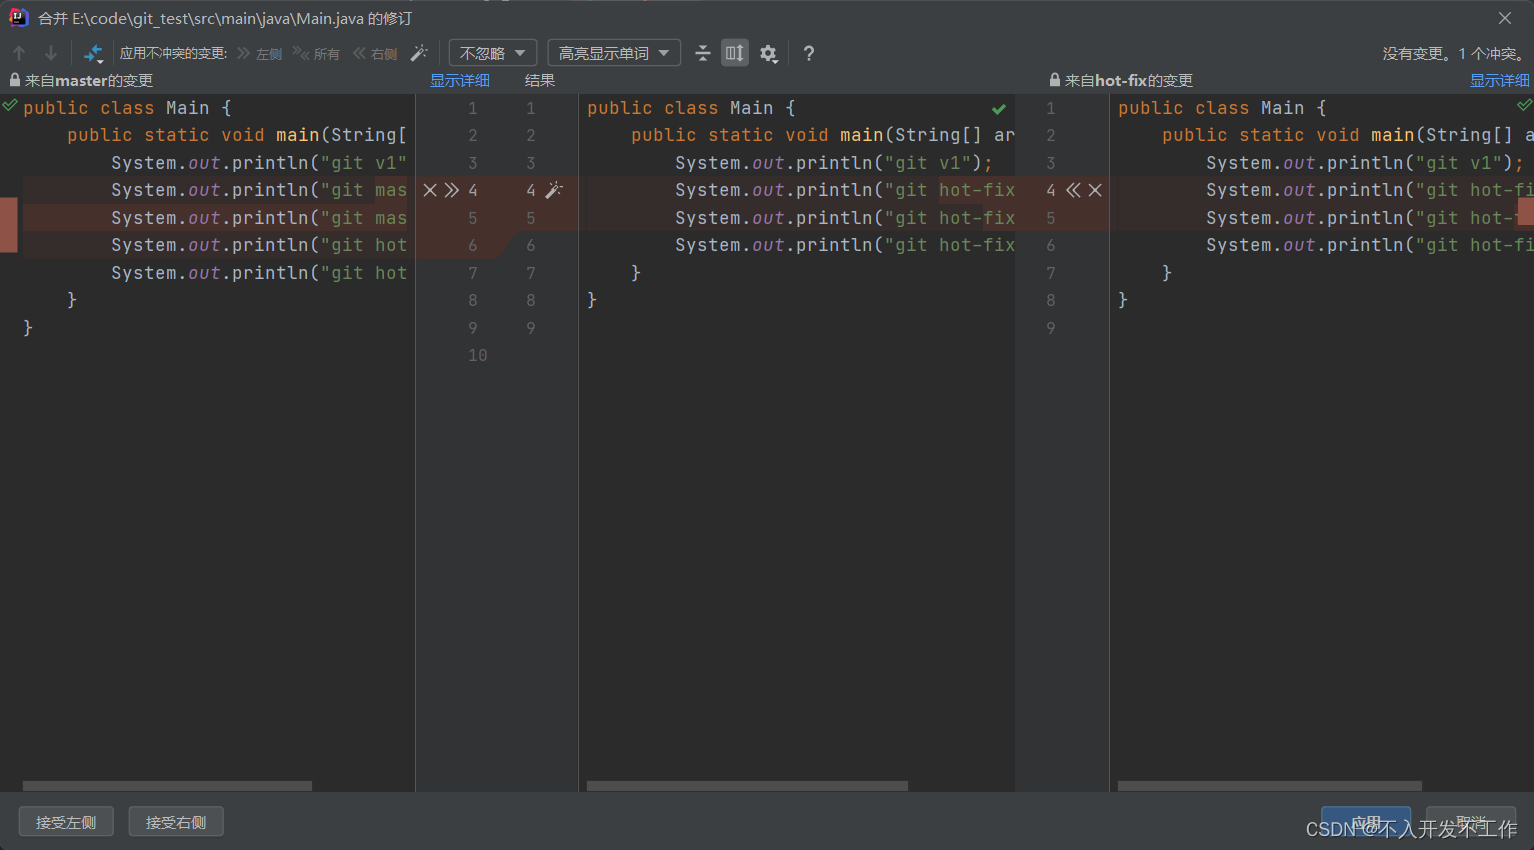This screenshot has width=1534, height=850.
Task: Click the checkmark at master pane corner
Action: point(9,105)
